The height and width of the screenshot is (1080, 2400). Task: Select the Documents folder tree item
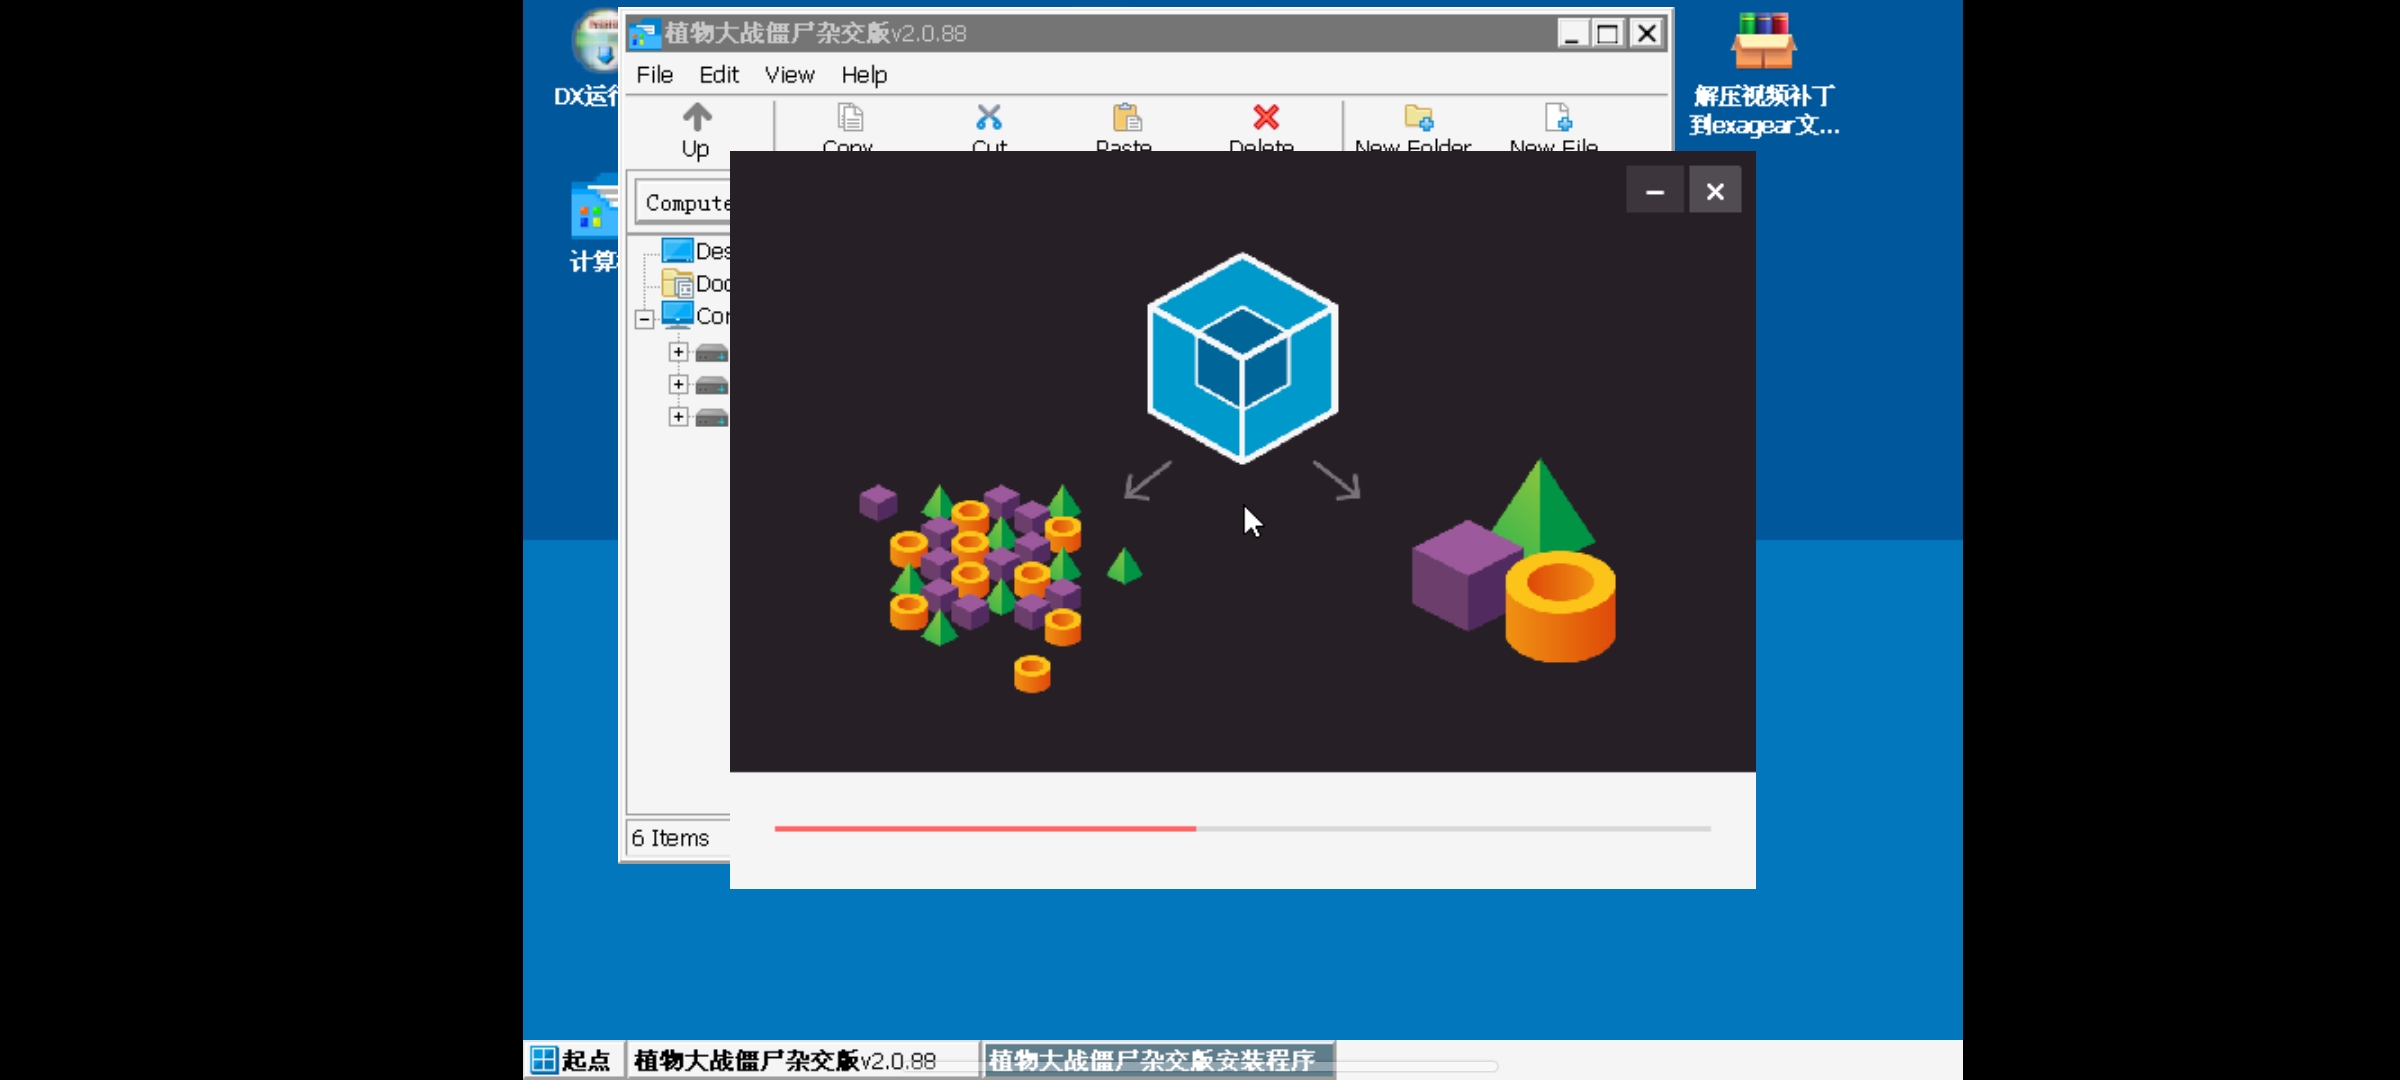point(696,283)
